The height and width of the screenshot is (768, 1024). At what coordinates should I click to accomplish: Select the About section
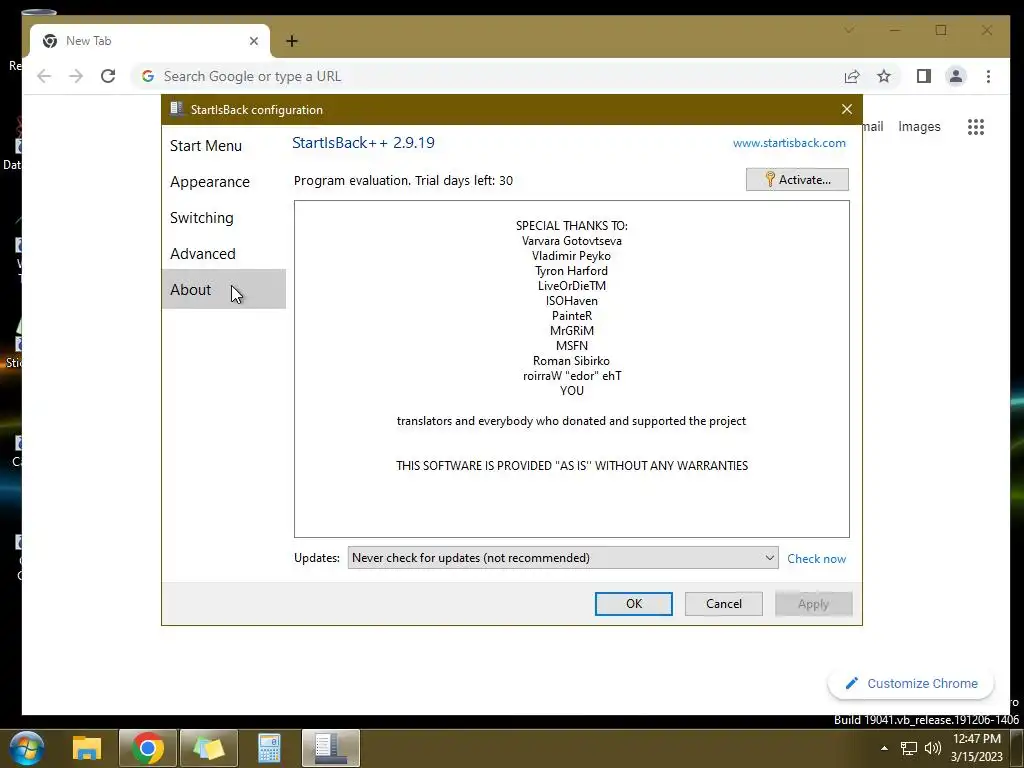coord(223,289)
